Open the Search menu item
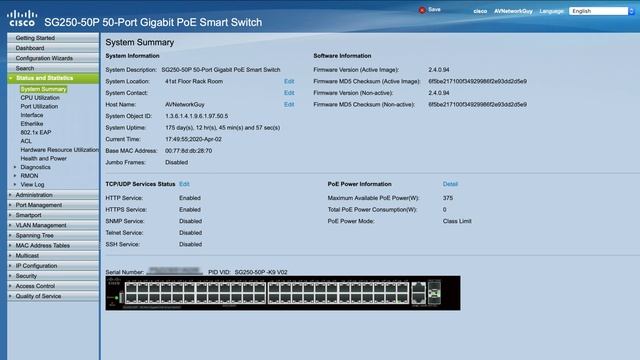 [53, 68]
